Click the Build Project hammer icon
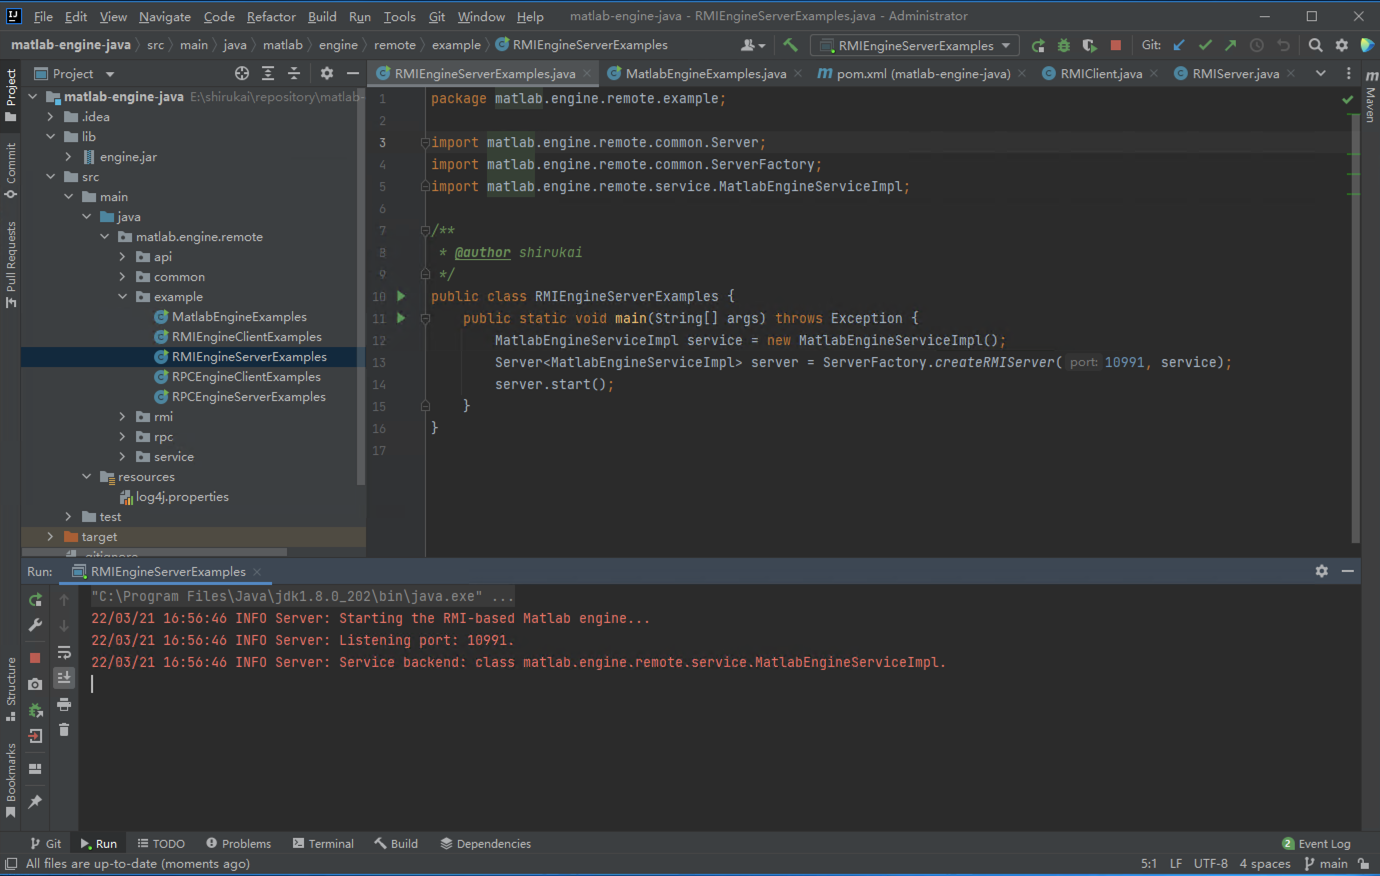 (790, 45)
